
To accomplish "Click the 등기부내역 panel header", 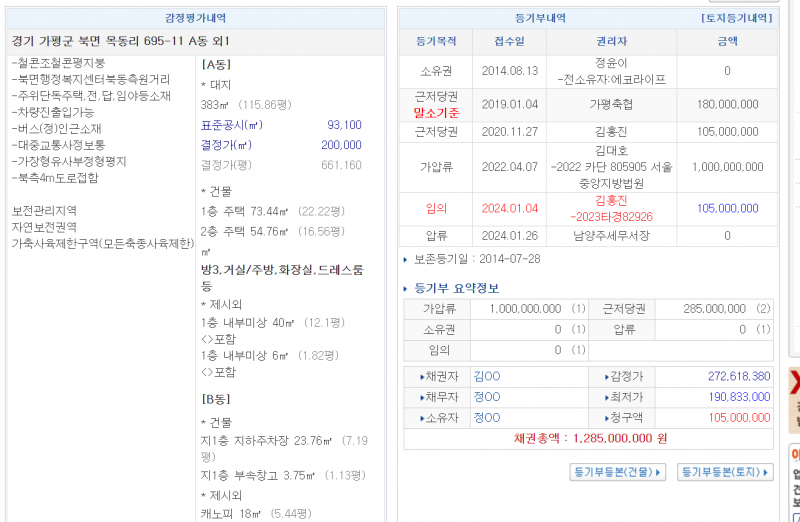I will pos(540,18).
